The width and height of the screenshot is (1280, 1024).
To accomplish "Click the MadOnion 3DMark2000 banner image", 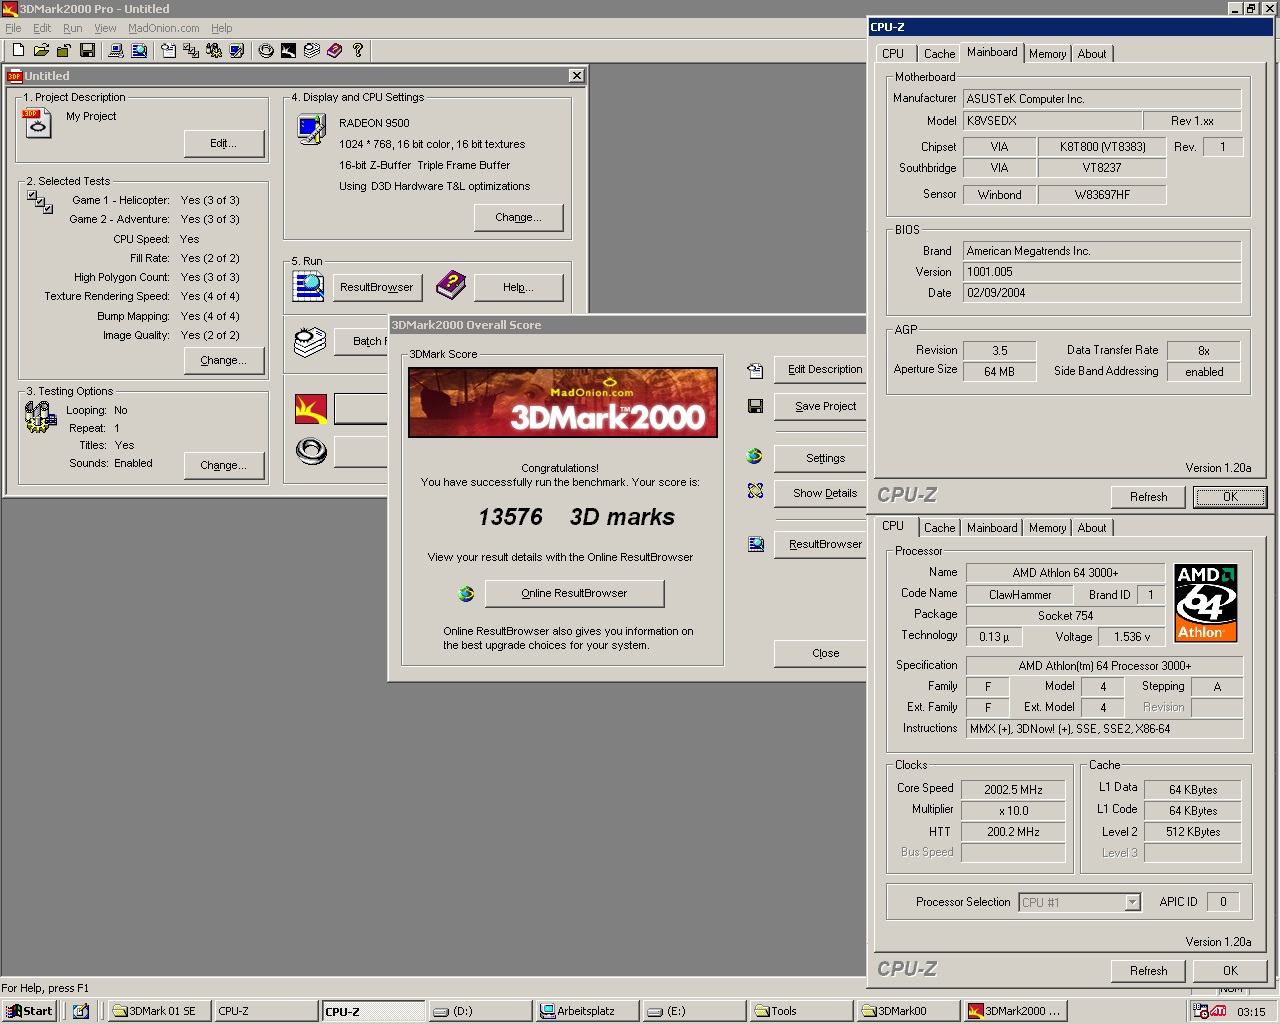I will click(x=562, y=402).
